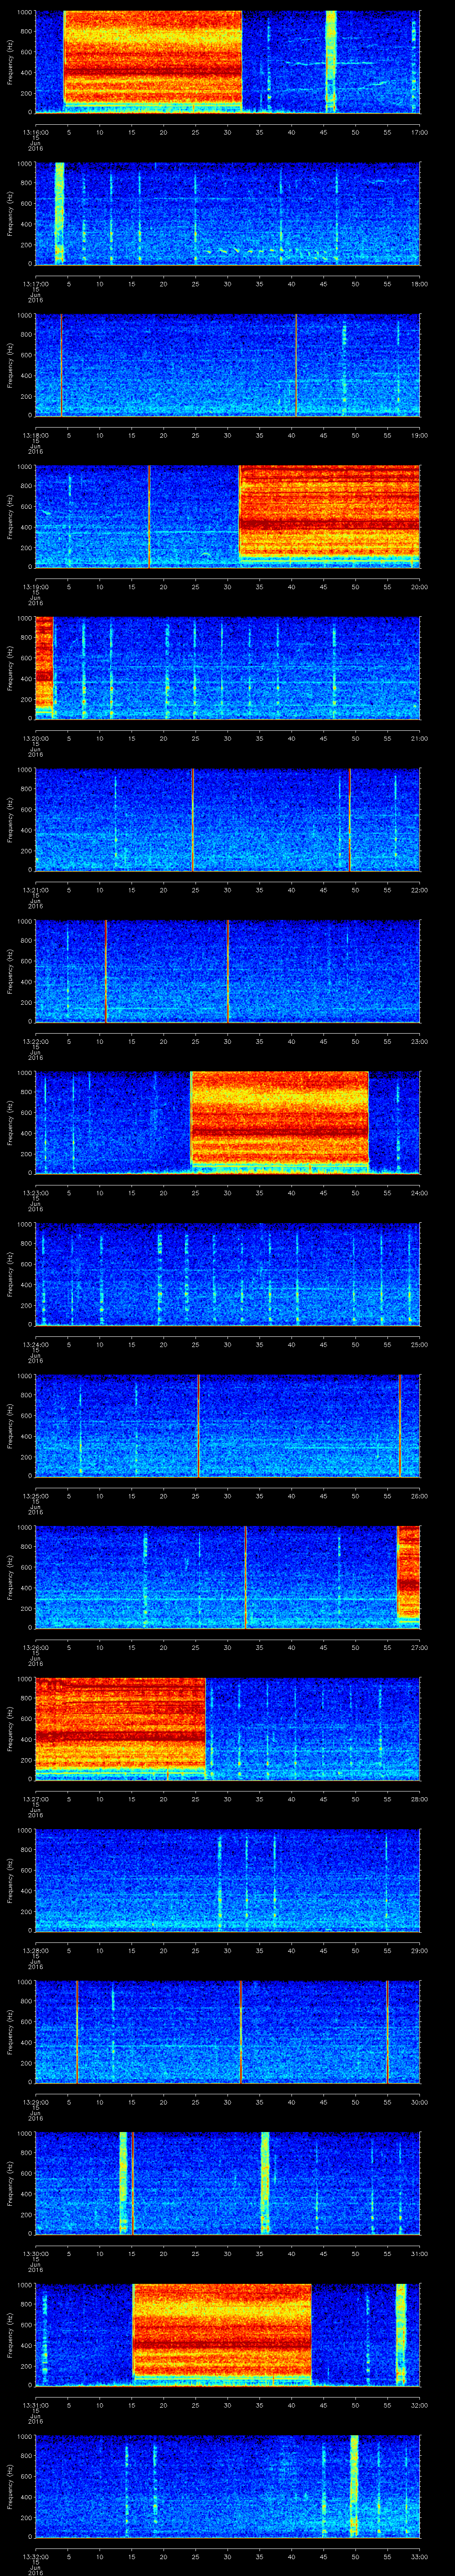Click the 23:00 end time label
455x2576 pixels.
coord(420,1041)
